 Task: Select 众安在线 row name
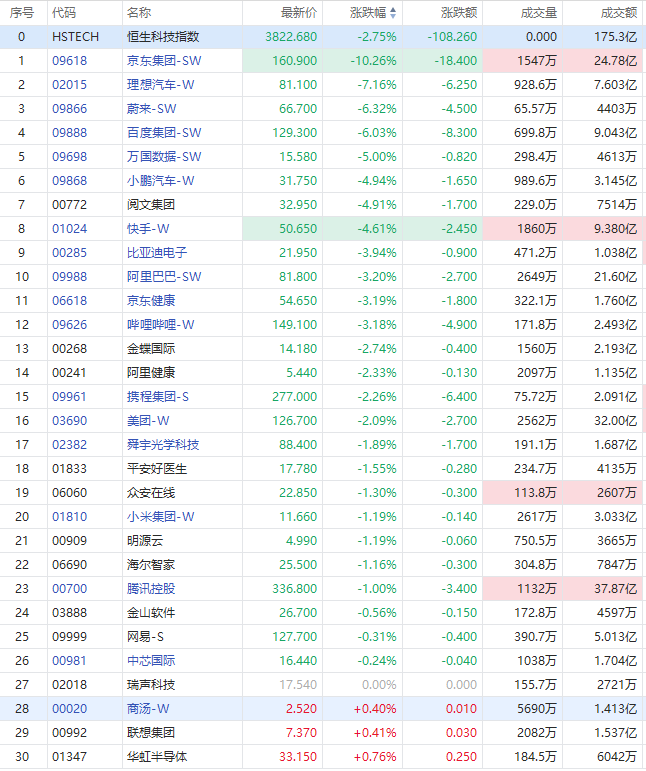[151, 493]
